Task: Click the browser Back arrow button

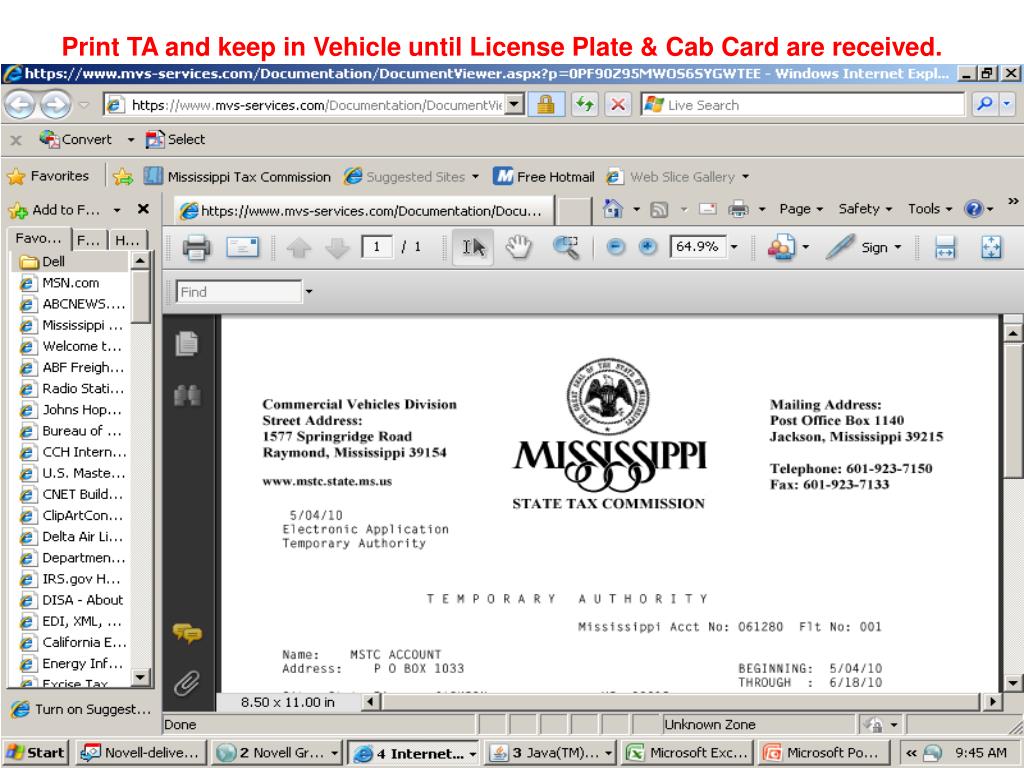Action: pos(20,104)
